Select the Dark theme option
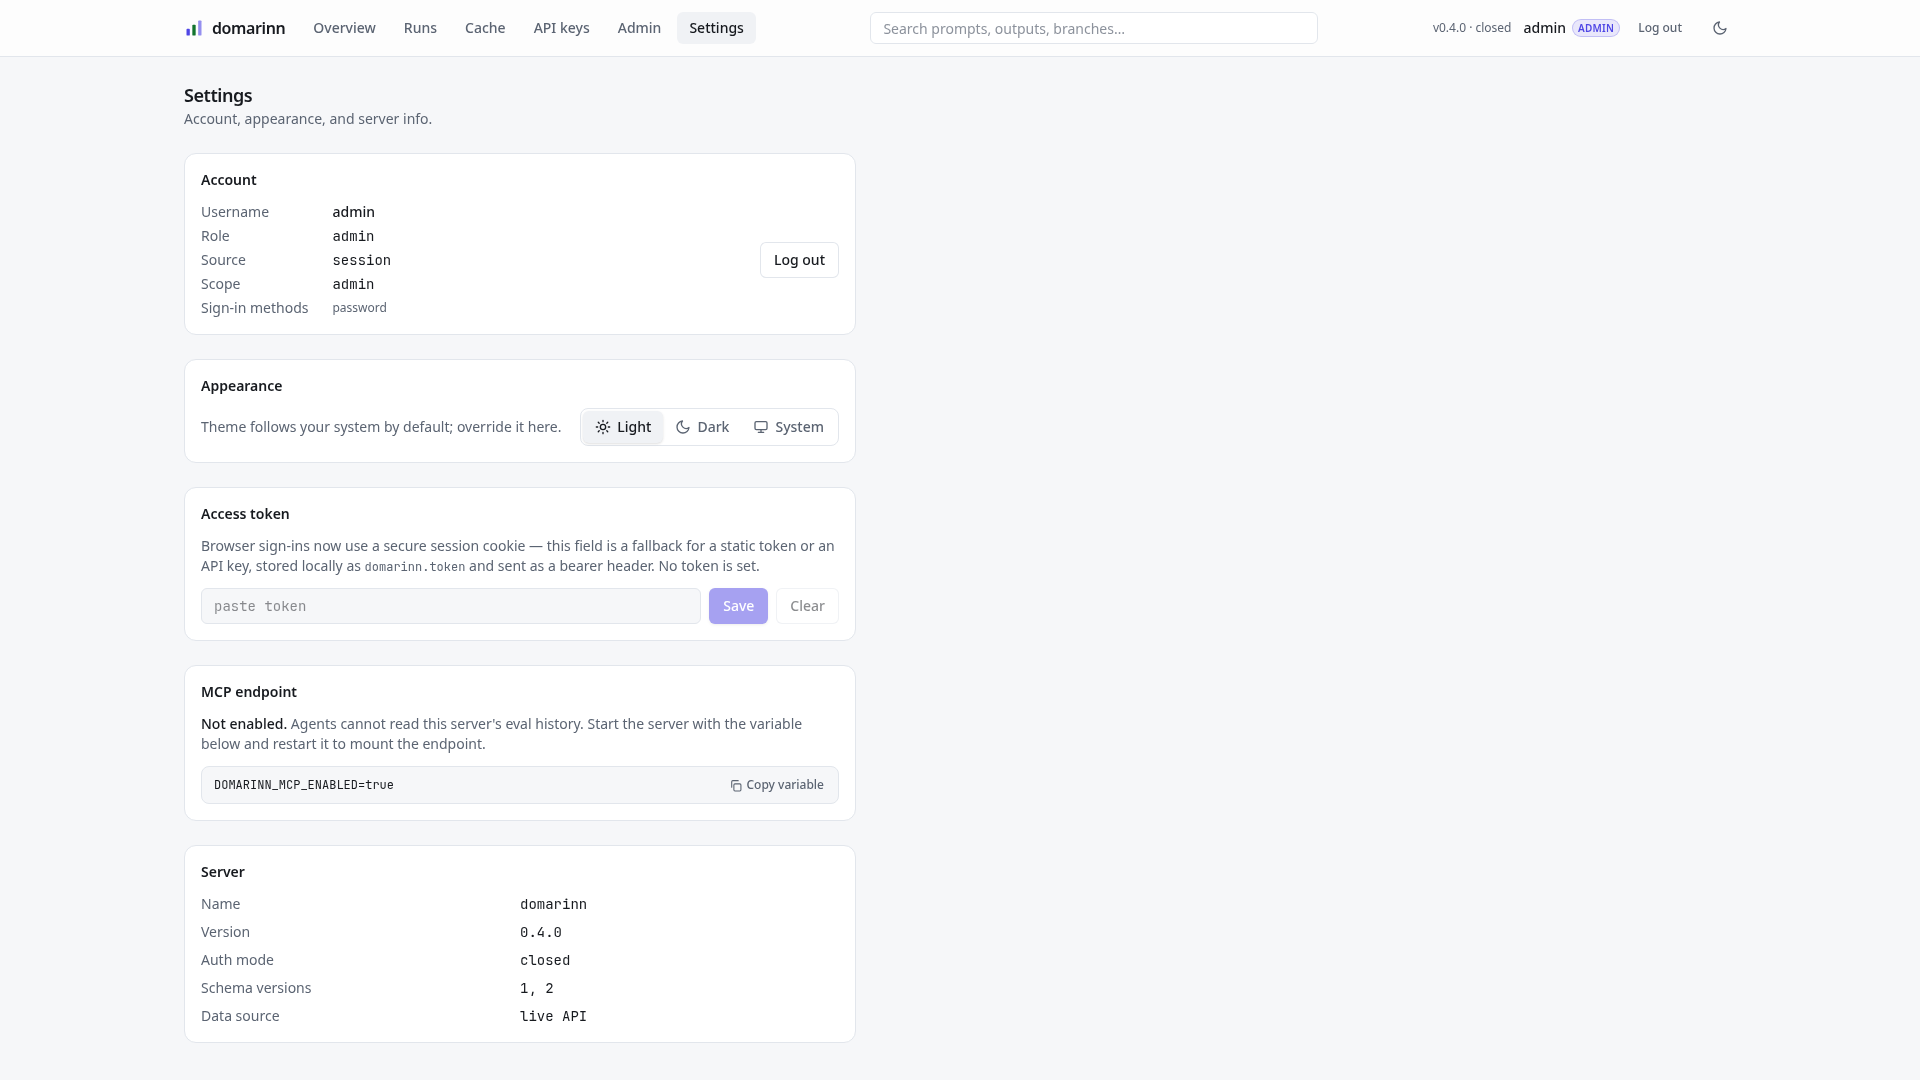This screenshot has height=1080, width=1920. click(x=702, y=427)
